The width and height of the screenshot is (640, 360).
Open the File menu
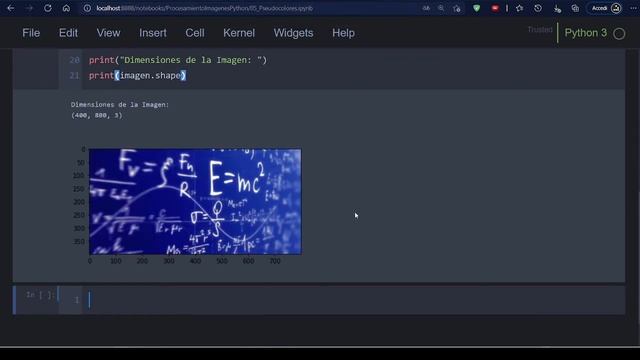coord(31,33)
